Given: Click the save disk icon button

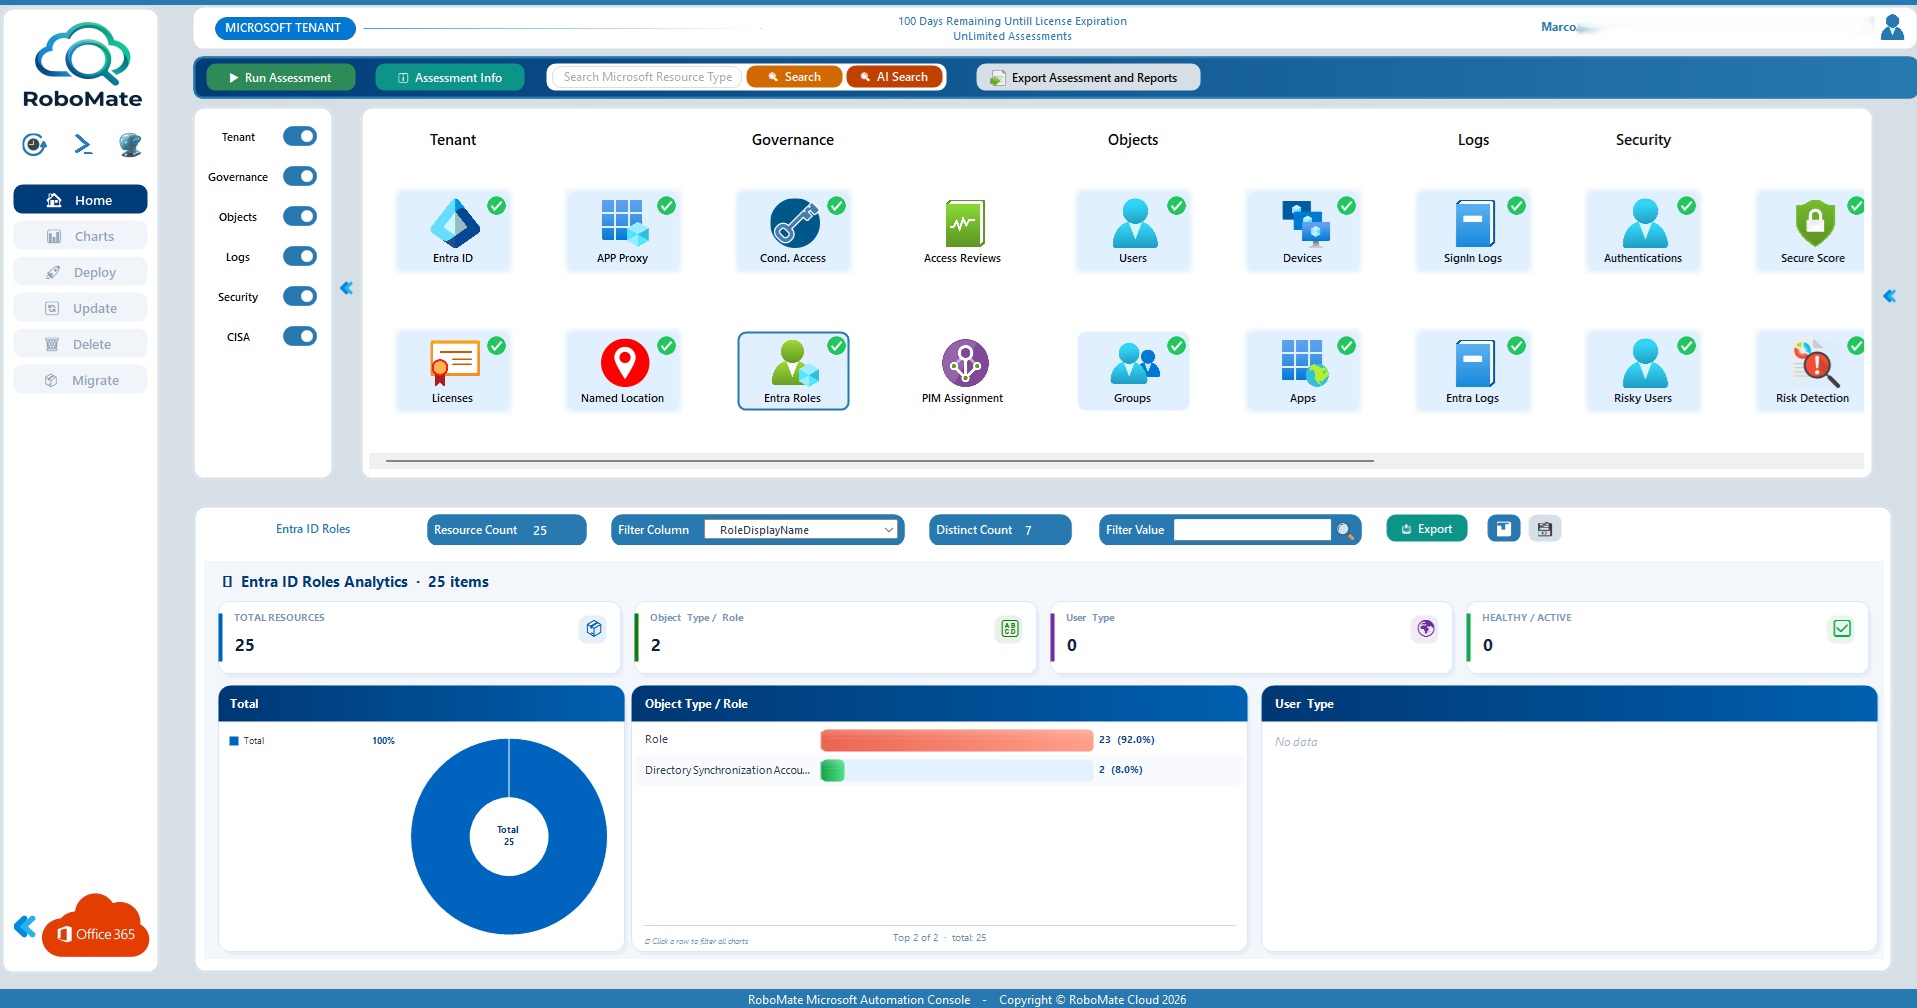Looking at the screenshot, I should tap(1545, 529).
